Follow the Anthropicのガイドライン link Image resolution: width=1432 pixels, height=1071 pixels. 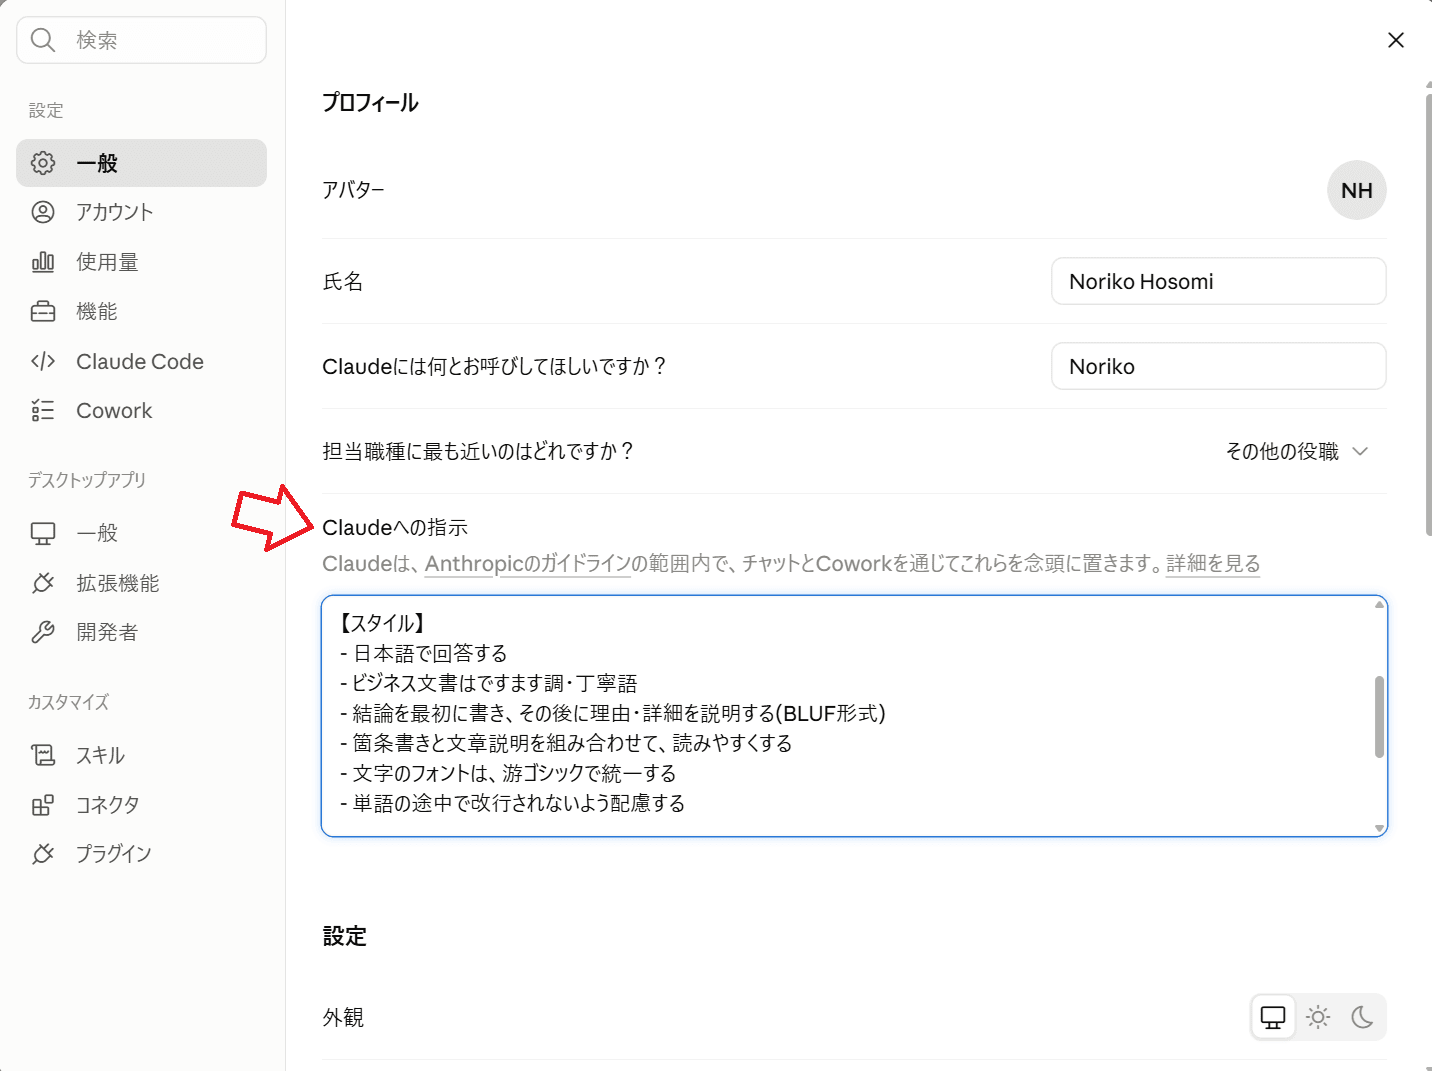[x=527, y=563]
